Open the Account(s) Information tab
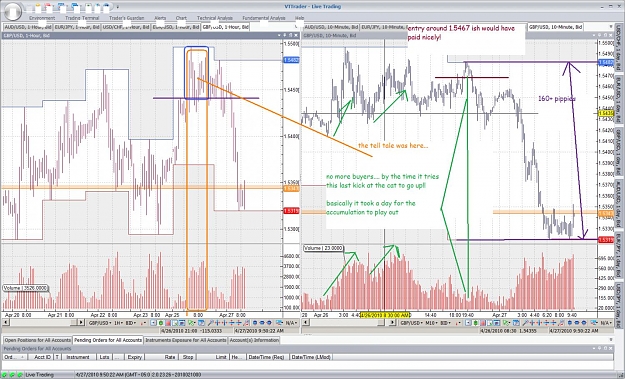This screenshot has width=625, height=379. pyautogui.click(x=254, y=340)
